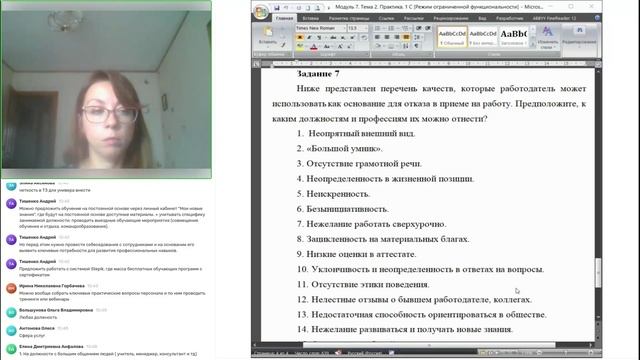This screenshot has height=360, width=640.
Task: Click the spell check icon in status bar
Action: pos(338,353)
